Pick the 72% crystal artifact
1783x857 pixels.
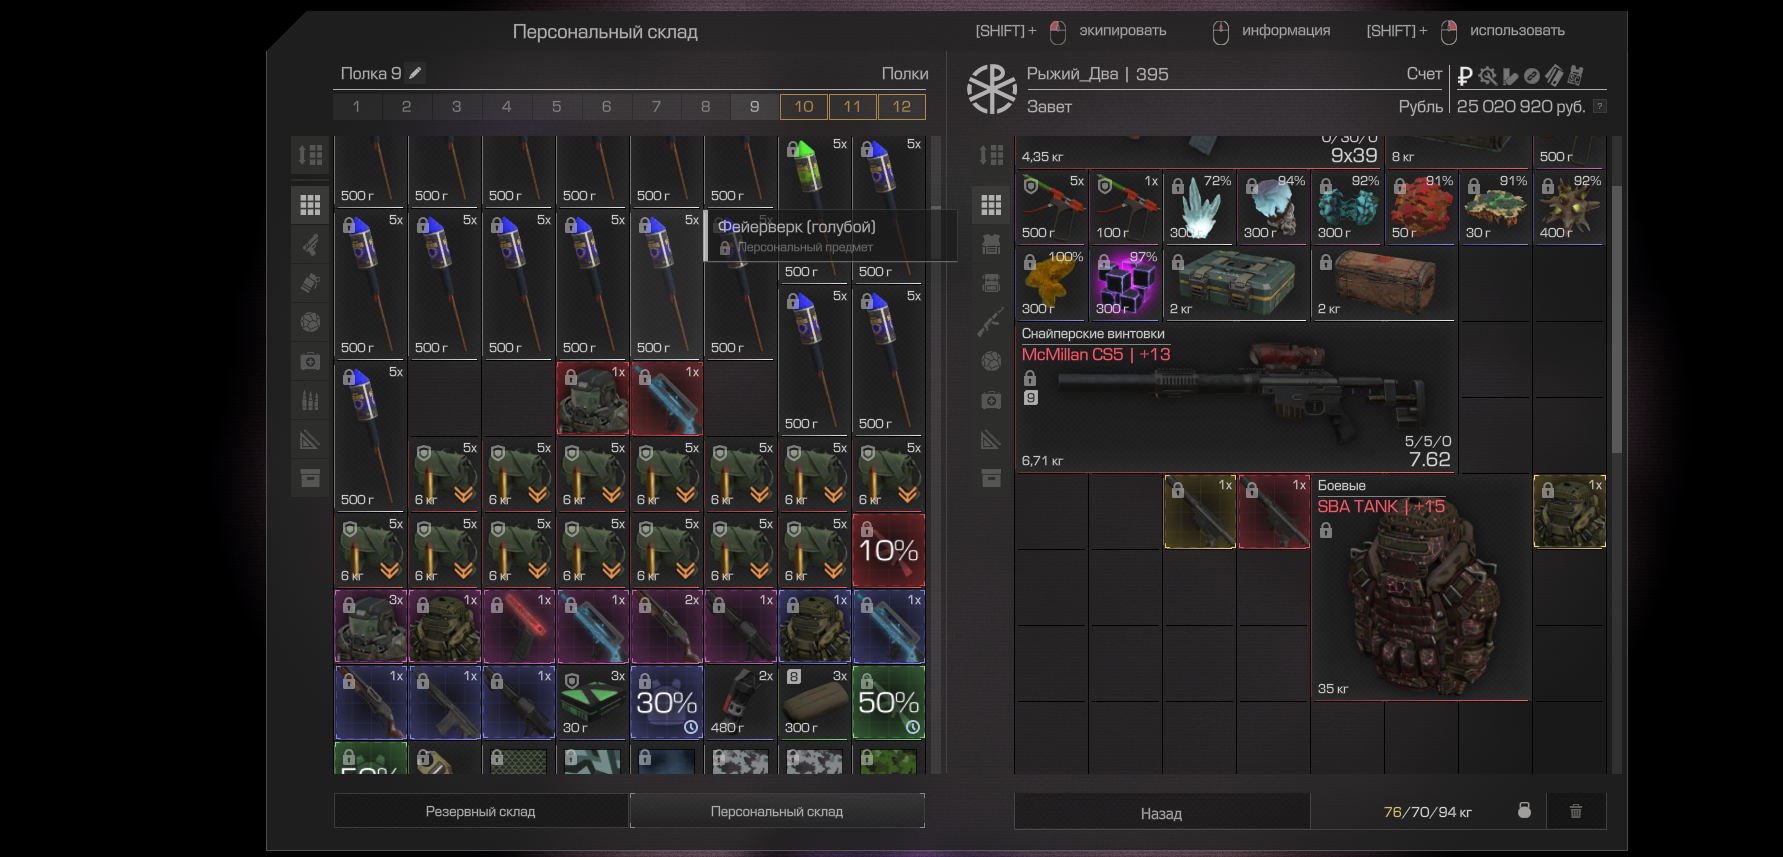(1200, 208)
